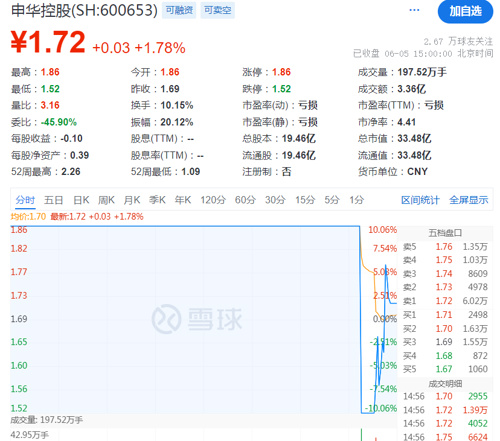Click the 成交量 197.52万手 value in stats

click(x=422, y=72)
